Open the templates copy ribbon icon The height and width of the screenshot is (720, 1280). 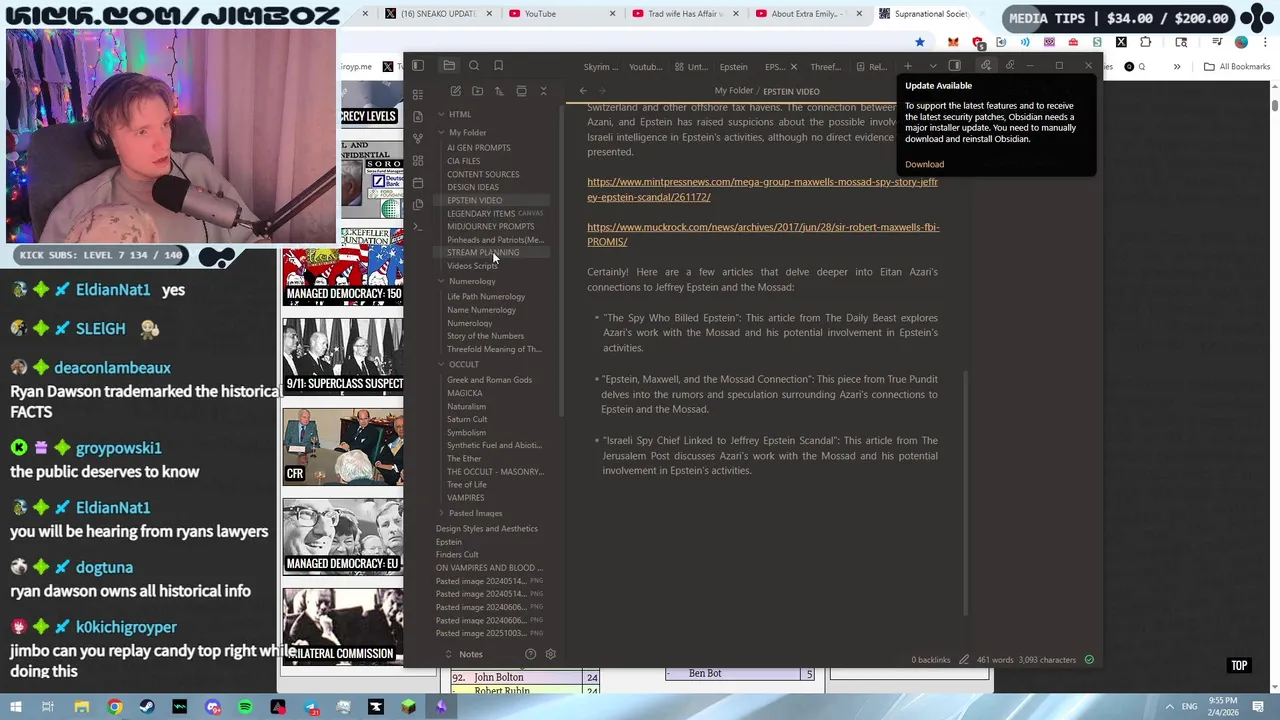418,204
